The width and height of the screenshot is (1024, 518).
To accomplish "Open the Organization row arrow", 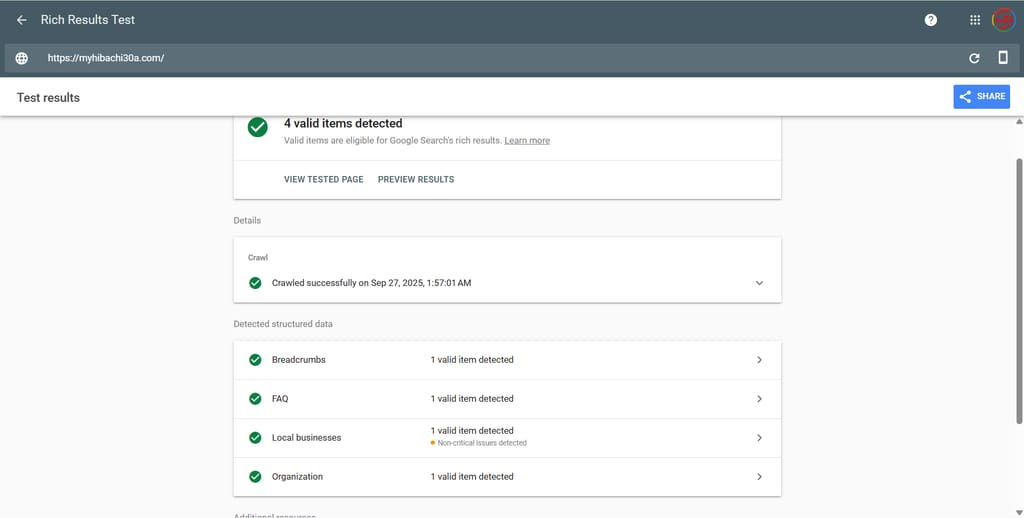I will (759, 477).
